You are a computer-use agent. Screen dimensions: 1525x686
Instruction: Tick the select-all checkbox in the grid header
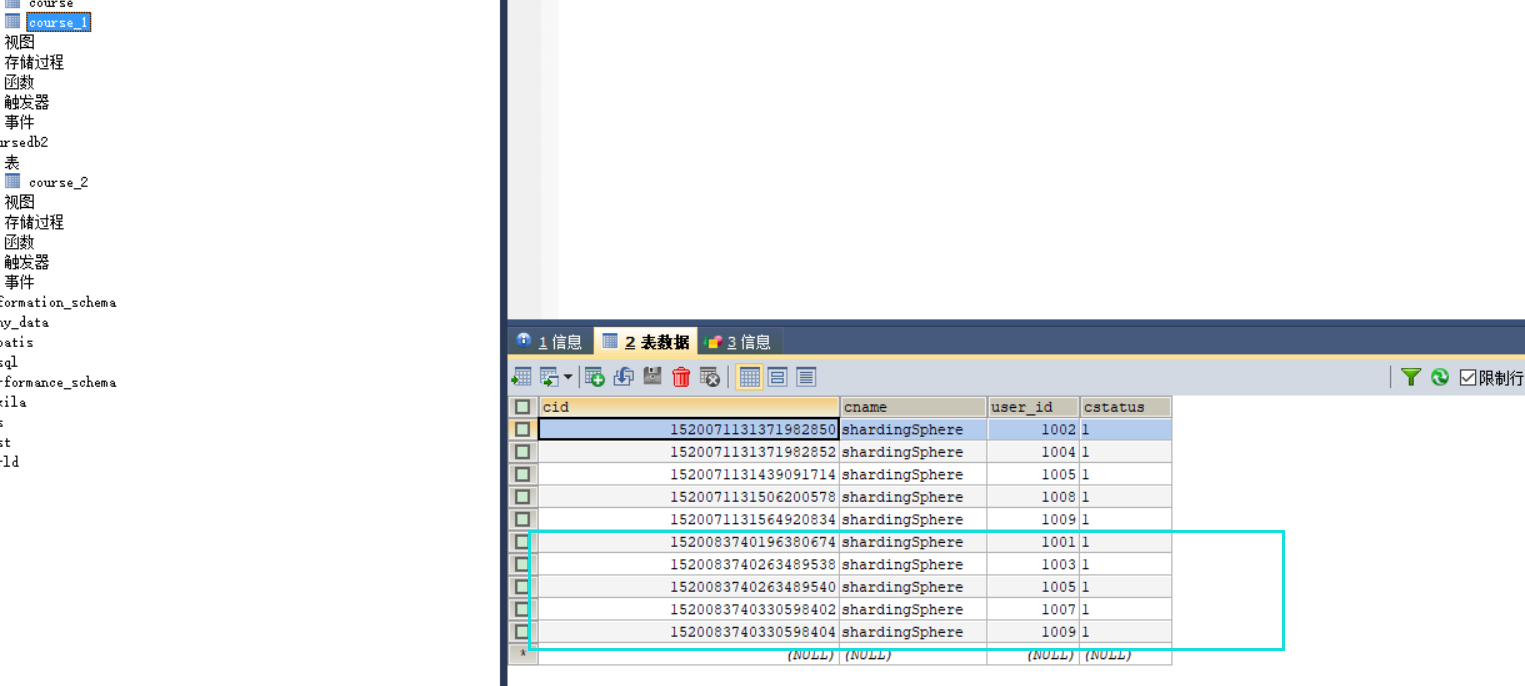click(x=522, y=407)
